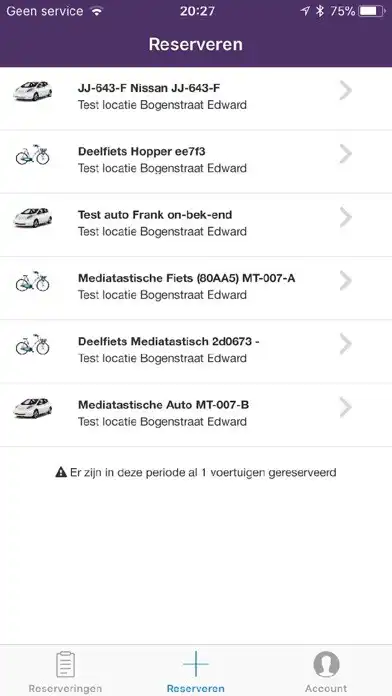Select the Mediatastische Auto MT-007-B title
Viewport: 392px width, 696px height.
tap(163, 405)
